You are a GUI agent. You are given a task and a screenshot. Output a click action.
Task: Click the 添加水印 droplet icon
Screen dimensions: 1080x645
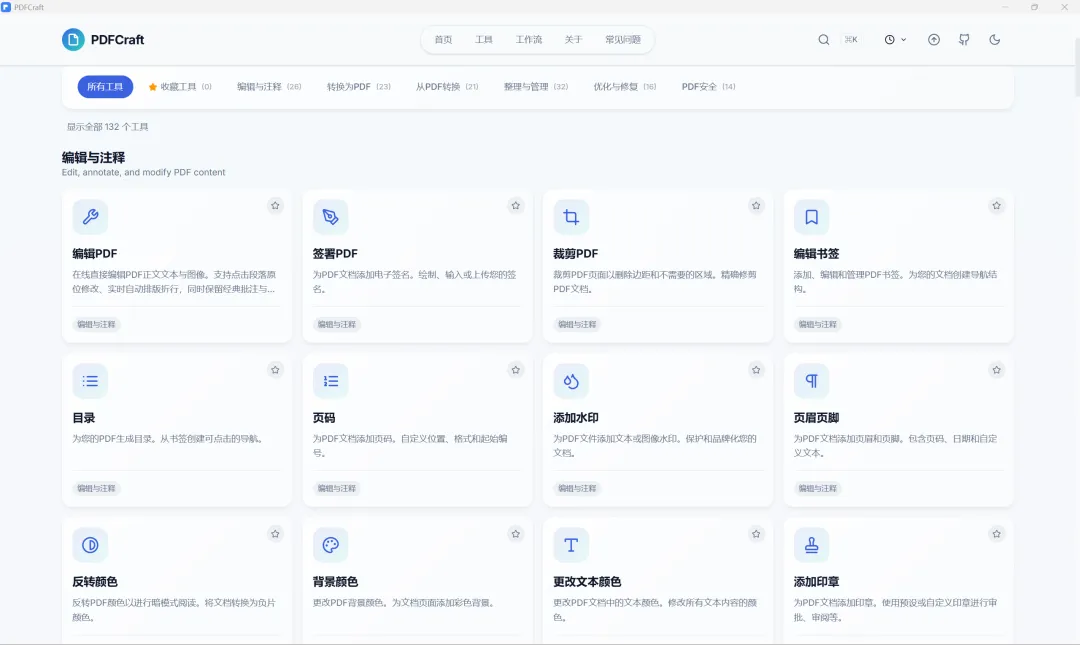pyautogui.click(x=571, y=381)
